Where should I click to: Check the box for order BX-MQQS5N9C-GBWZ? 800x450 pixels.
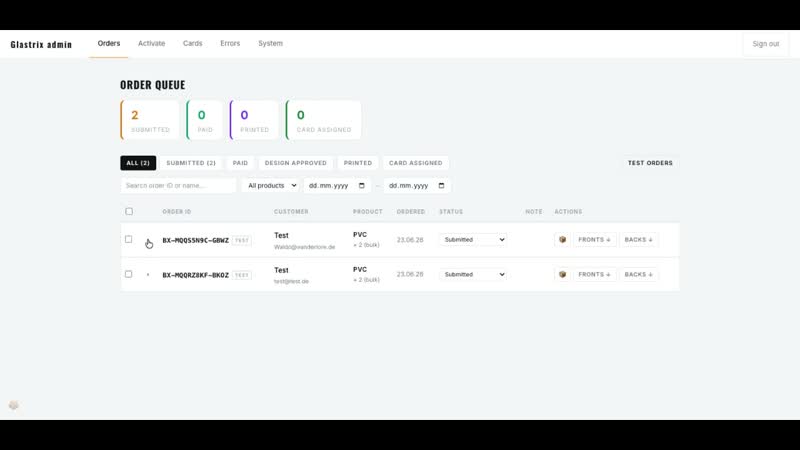click(129, 239)
